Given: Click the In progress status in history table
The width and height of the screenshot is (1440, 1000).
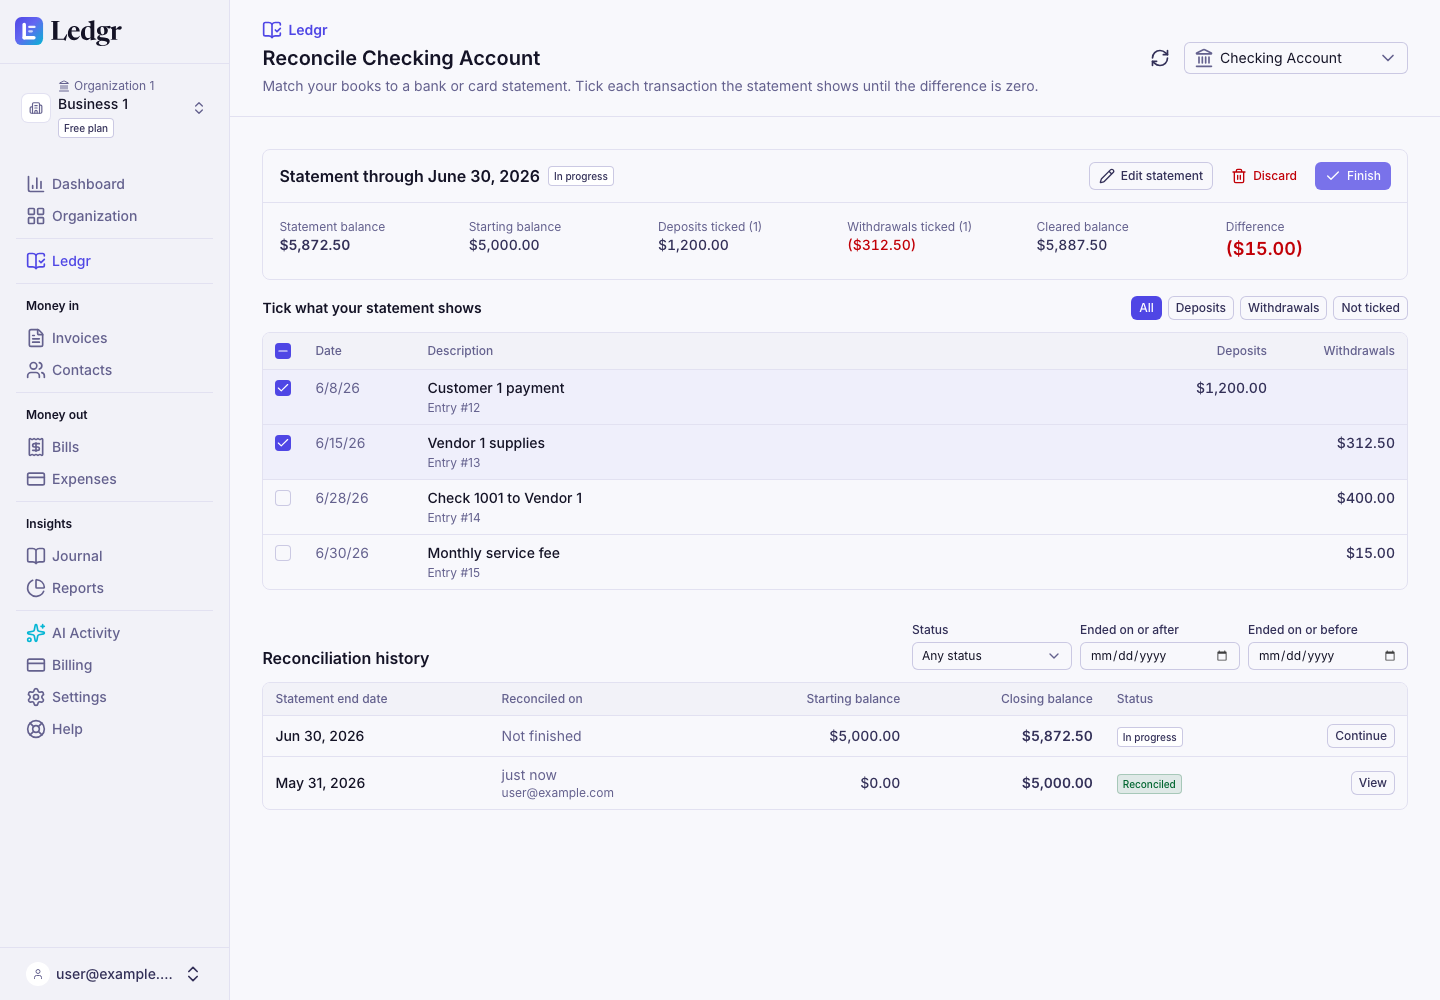Looking at the screenshot, I should click(x=1150, y=737).
